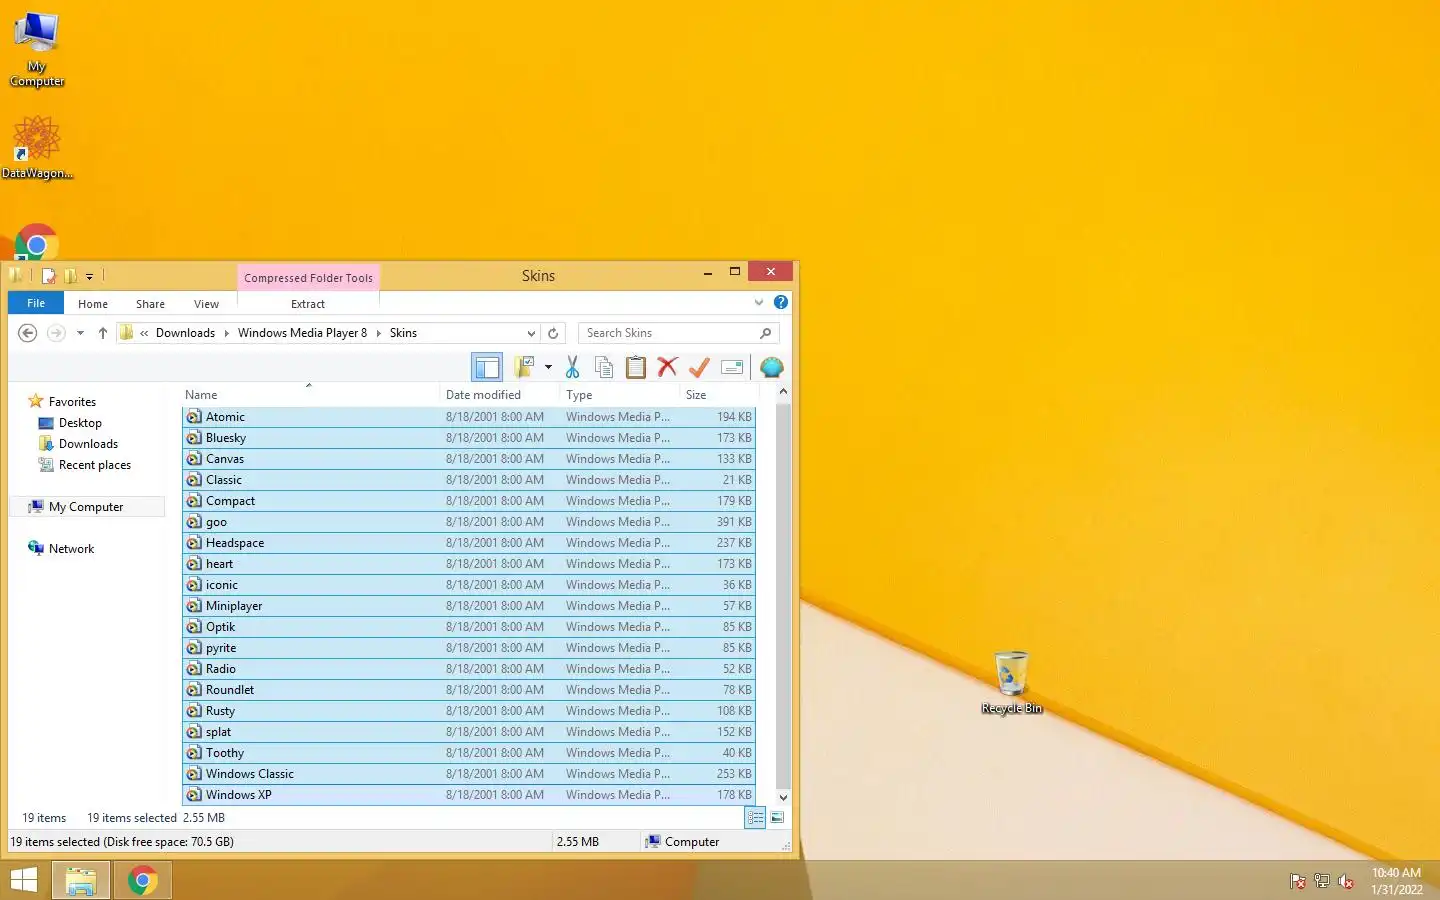Open folder options toolbar icon
The image size is (1440, 900).
(524, 367)
